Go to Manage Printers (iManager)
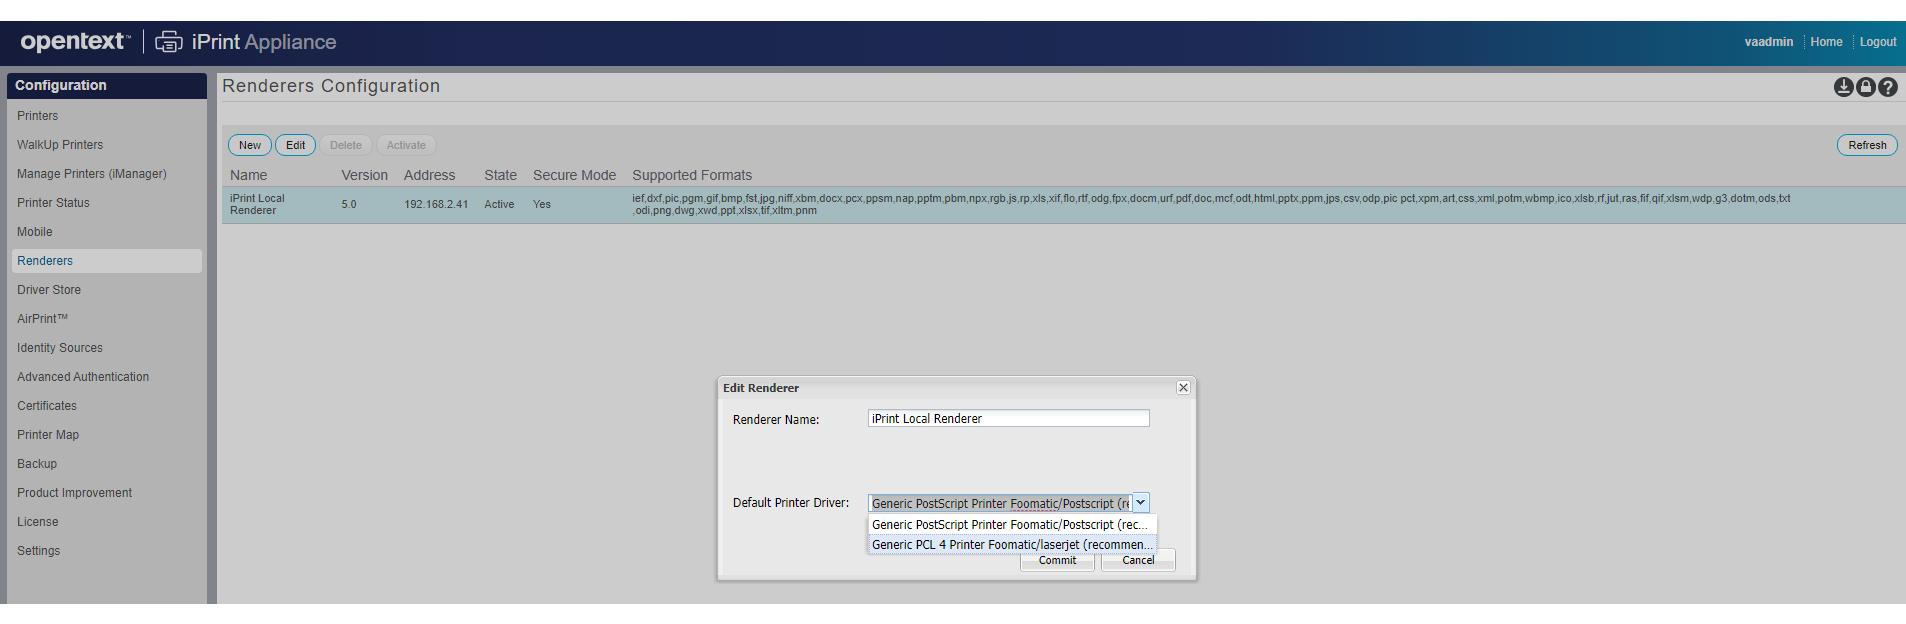Screen dimensions: 1906x624 tap(92, 174)
